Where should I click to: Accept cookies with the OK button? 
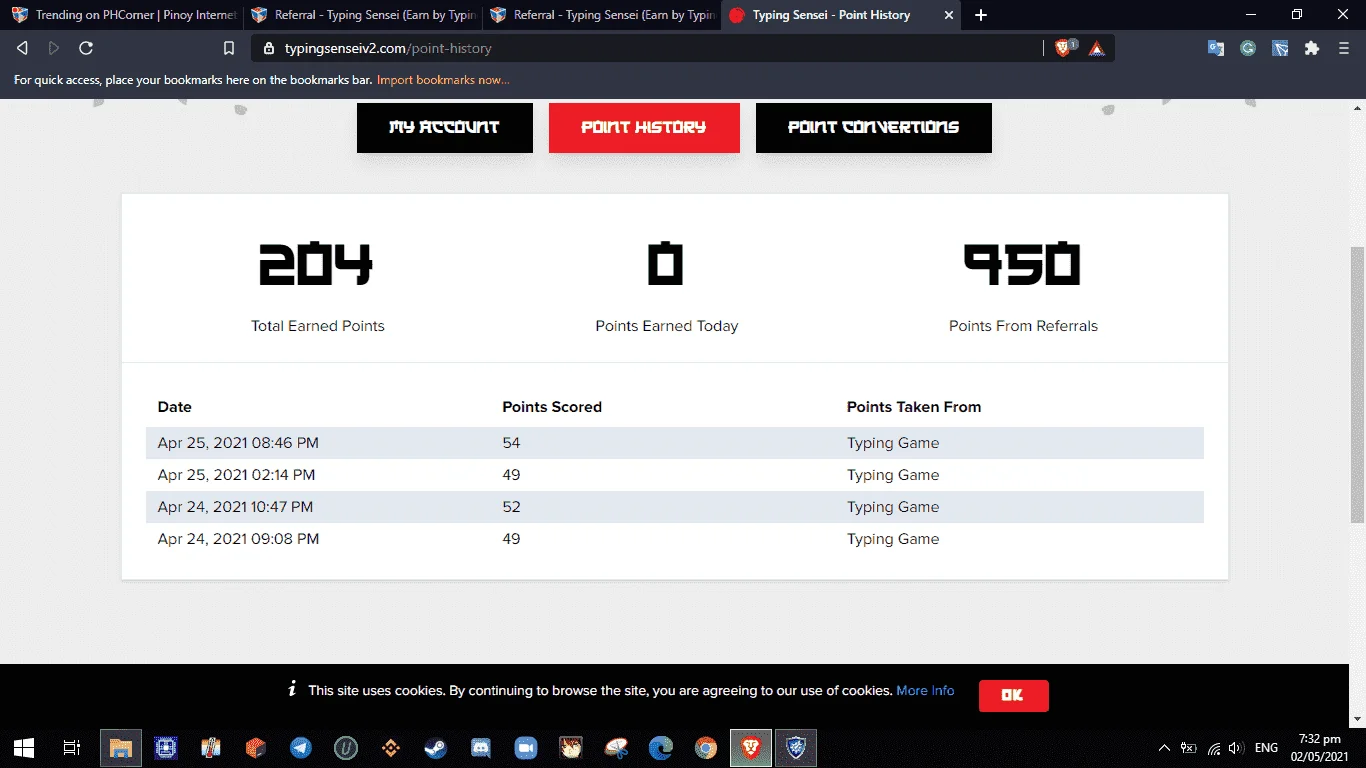click(x=1013, y=695)
